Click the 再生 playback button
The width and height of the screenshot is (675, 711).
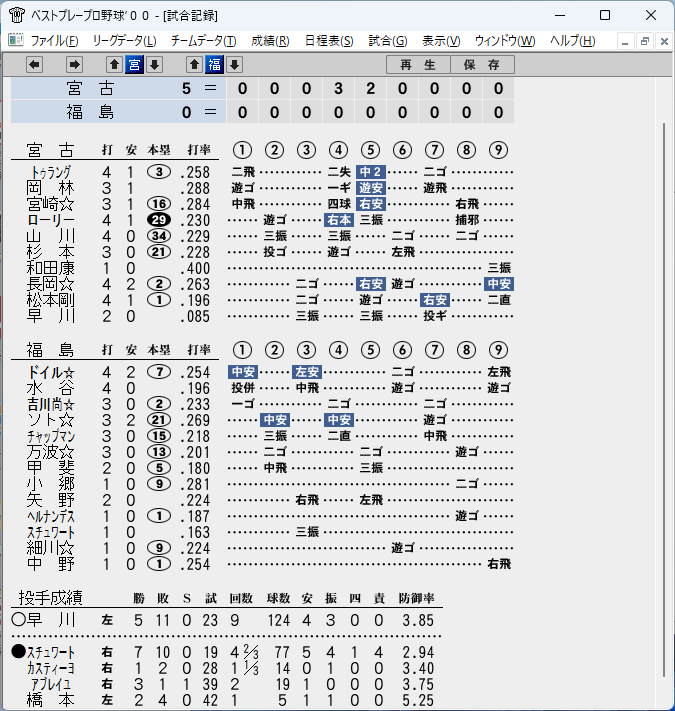tap(418, 64)
